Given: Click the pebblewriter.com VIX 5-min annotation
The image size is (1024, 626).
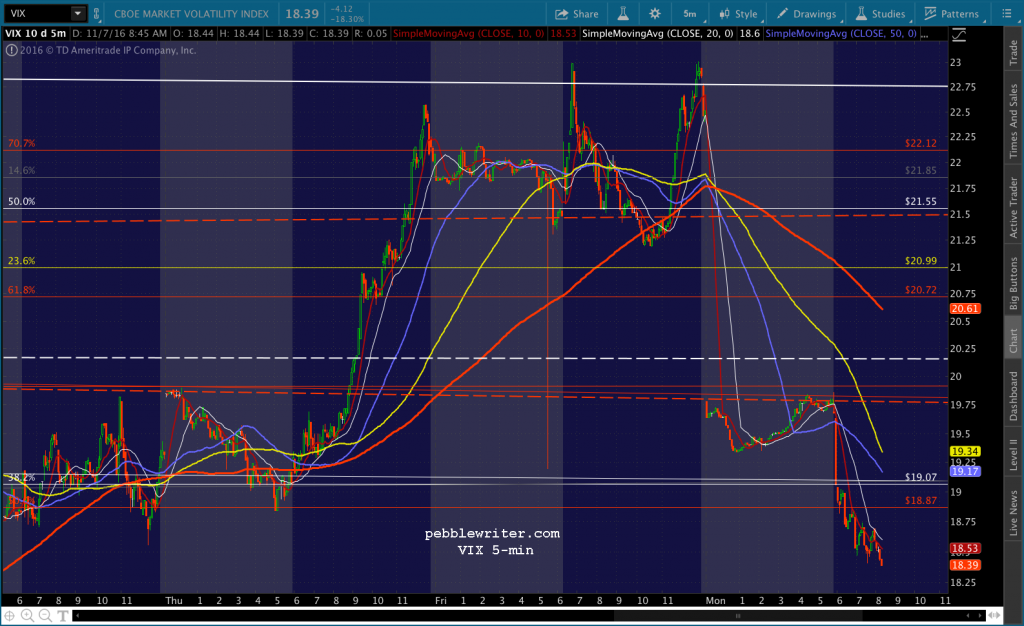Looking at the screenshot, I should click(492, 542).
